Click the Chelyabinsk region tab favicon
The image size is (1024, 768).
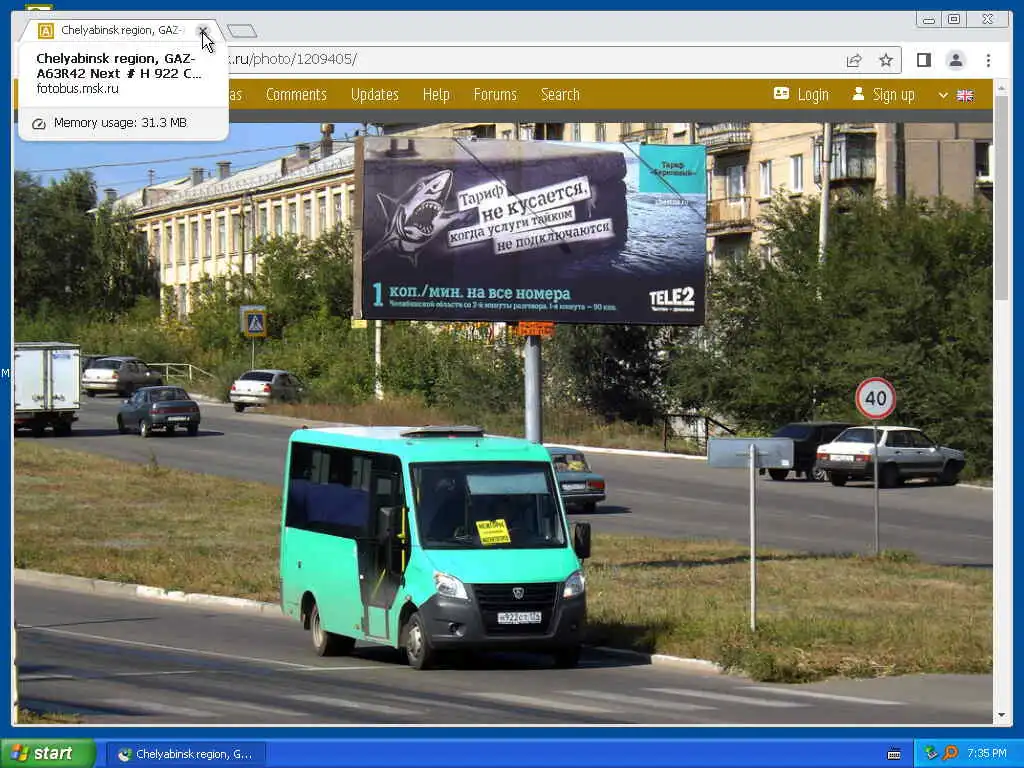pyautogui.click(x=46, y=31)
